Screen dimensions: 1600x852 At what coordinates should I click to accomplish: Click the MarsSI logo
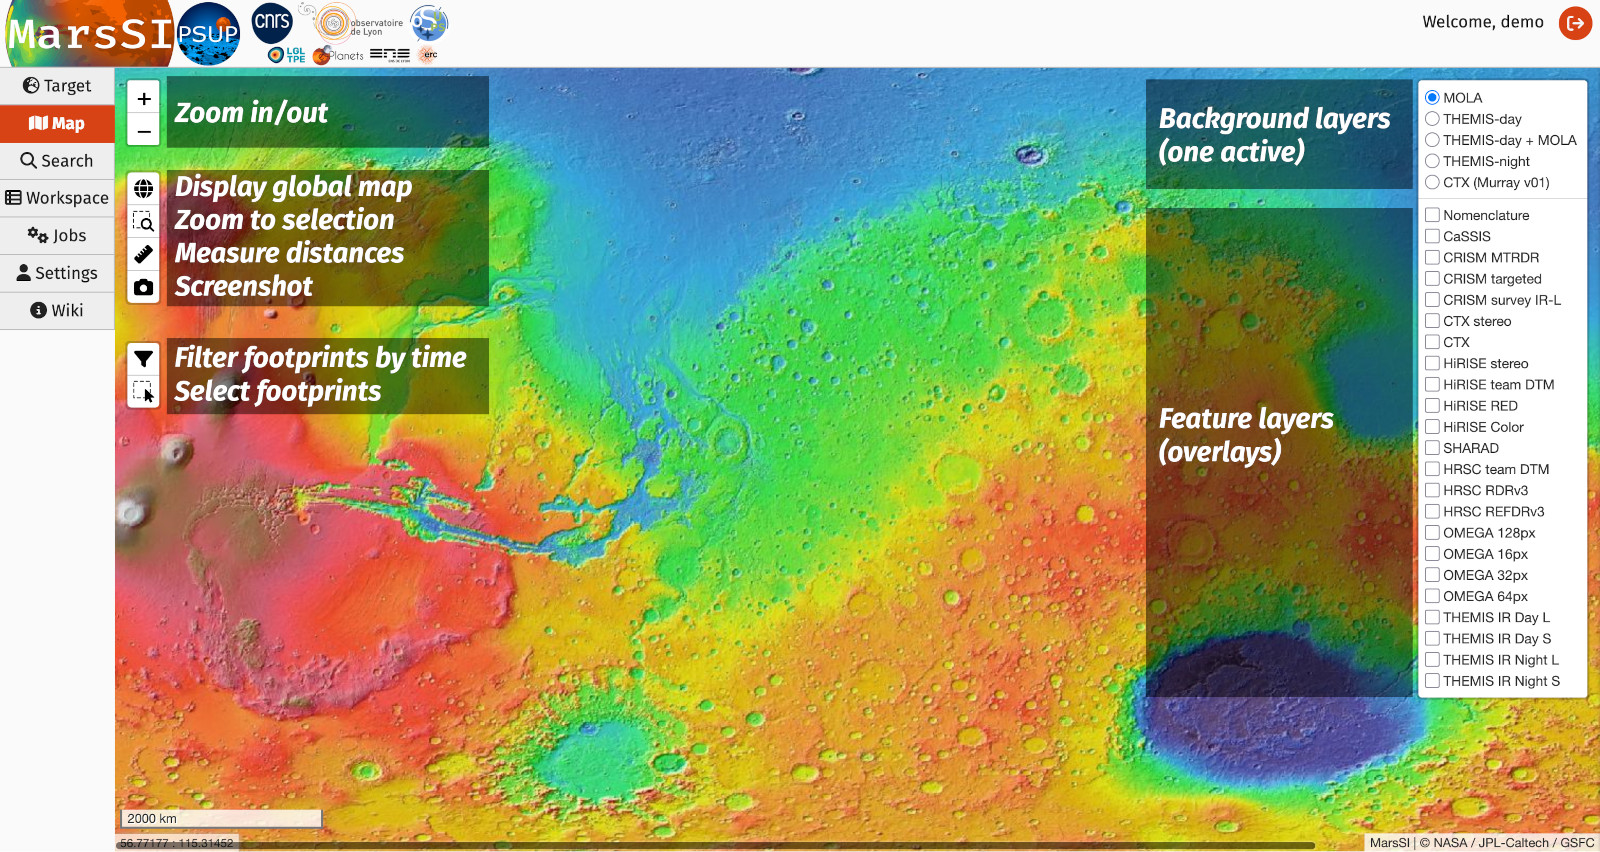pos(90,34)
